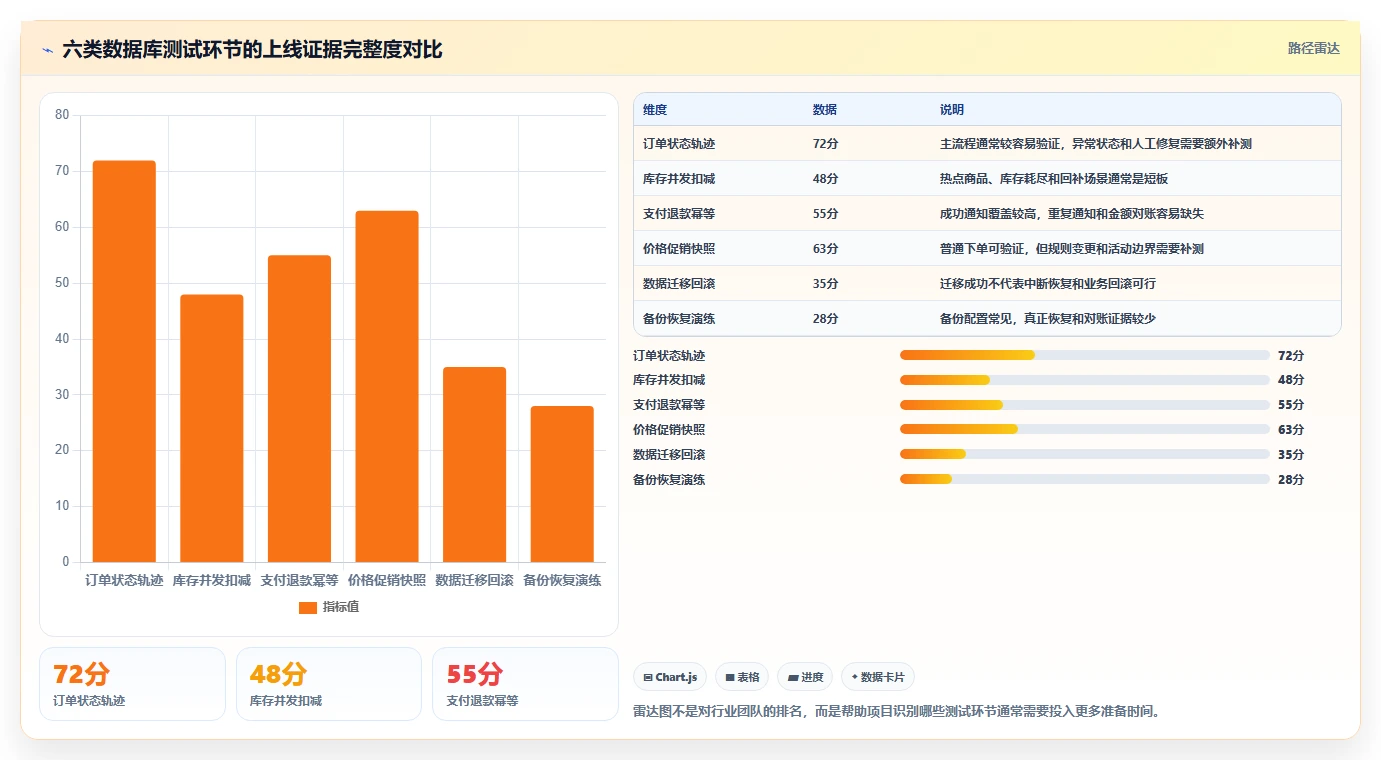Click the lightning icon beside the title

pos(48,50)
